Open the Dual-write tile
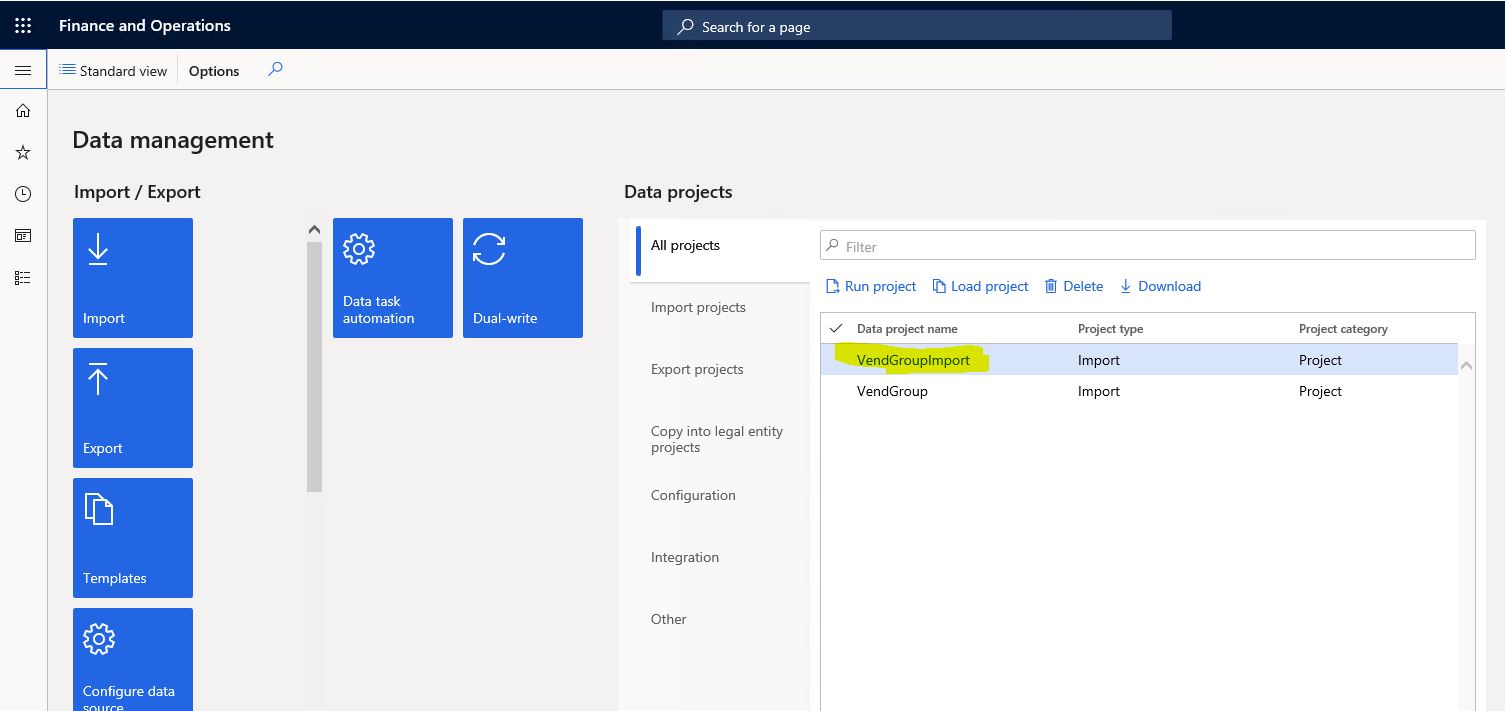 (x=523, y=278)
